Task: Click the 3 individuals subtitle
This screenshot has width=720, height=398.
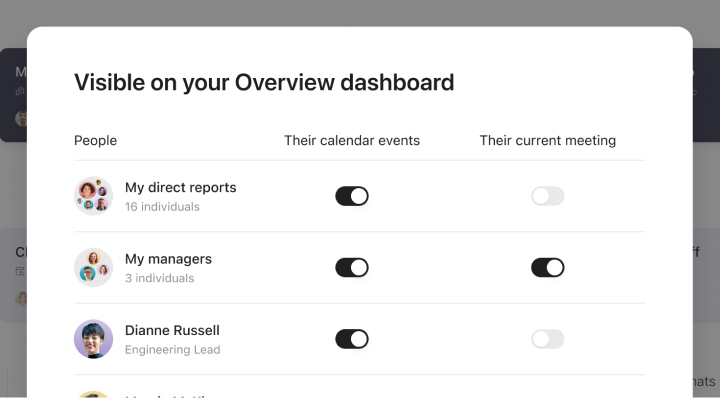Action: coord(159,279)
